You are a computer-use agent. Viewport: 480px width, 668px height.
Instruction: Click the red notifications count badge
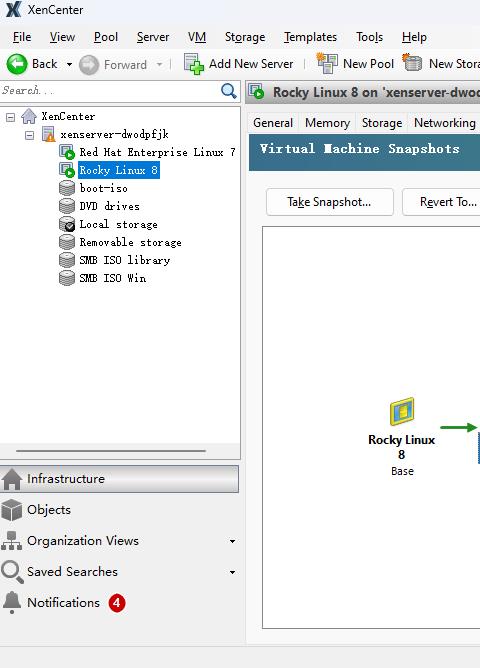[117, 603]
